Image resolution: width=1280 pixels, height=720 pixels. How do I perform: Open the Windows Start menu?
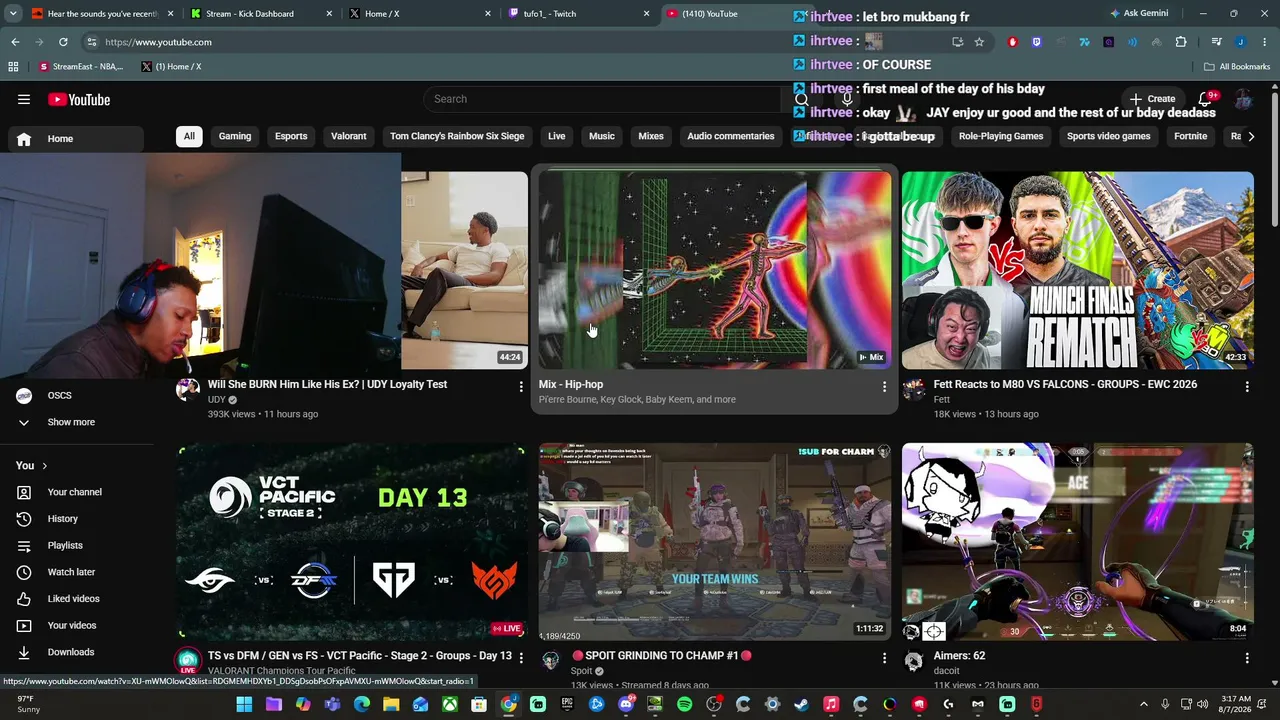(x=244, y=704)
